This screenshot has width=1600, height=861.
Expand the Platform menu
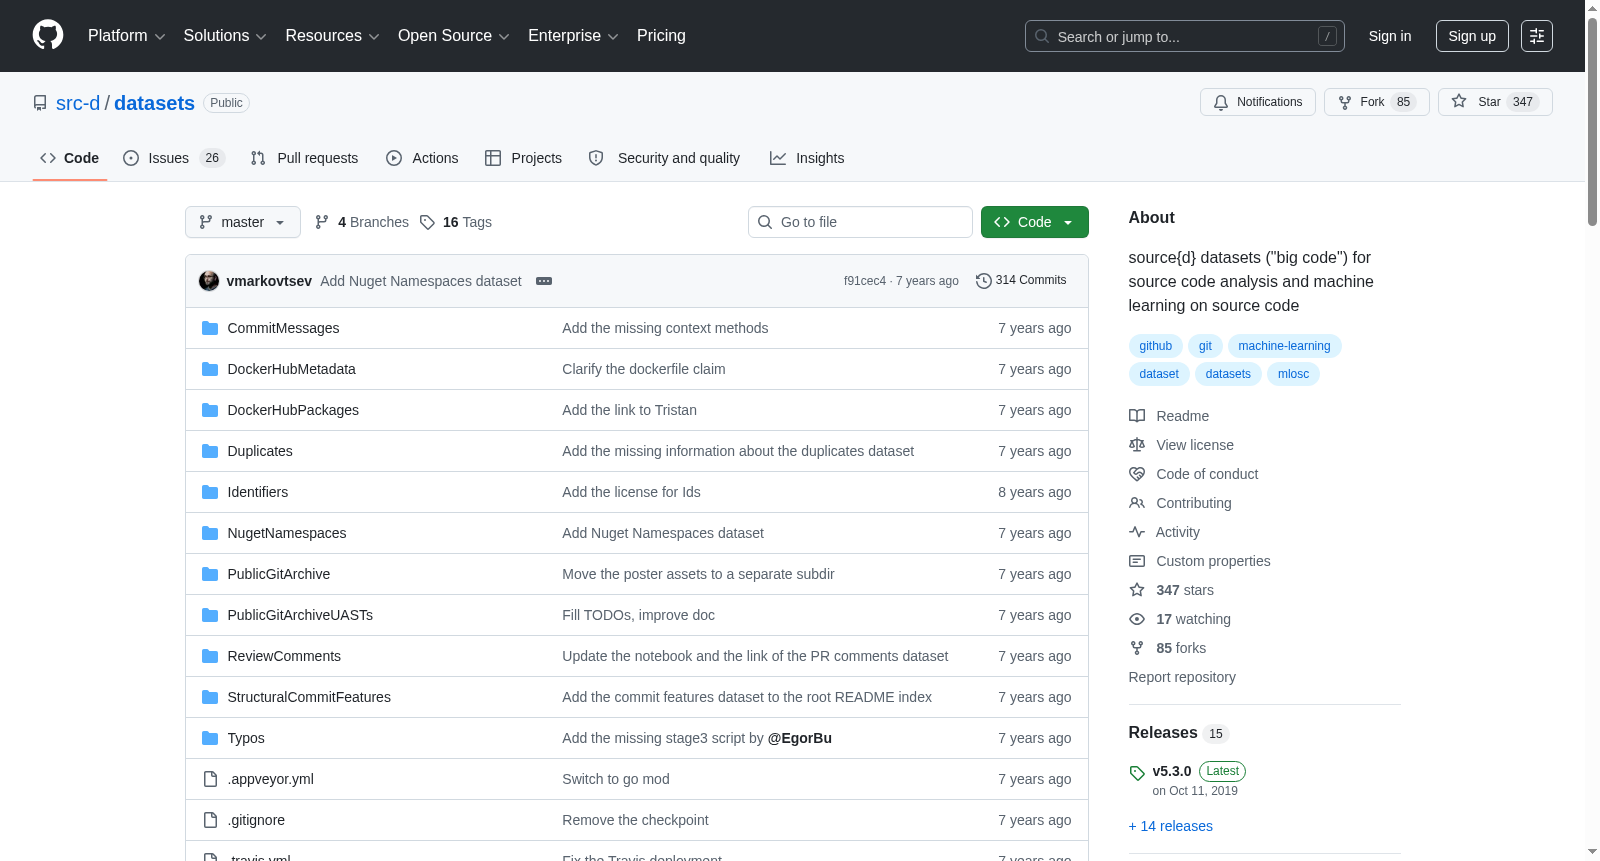[127, 36]
